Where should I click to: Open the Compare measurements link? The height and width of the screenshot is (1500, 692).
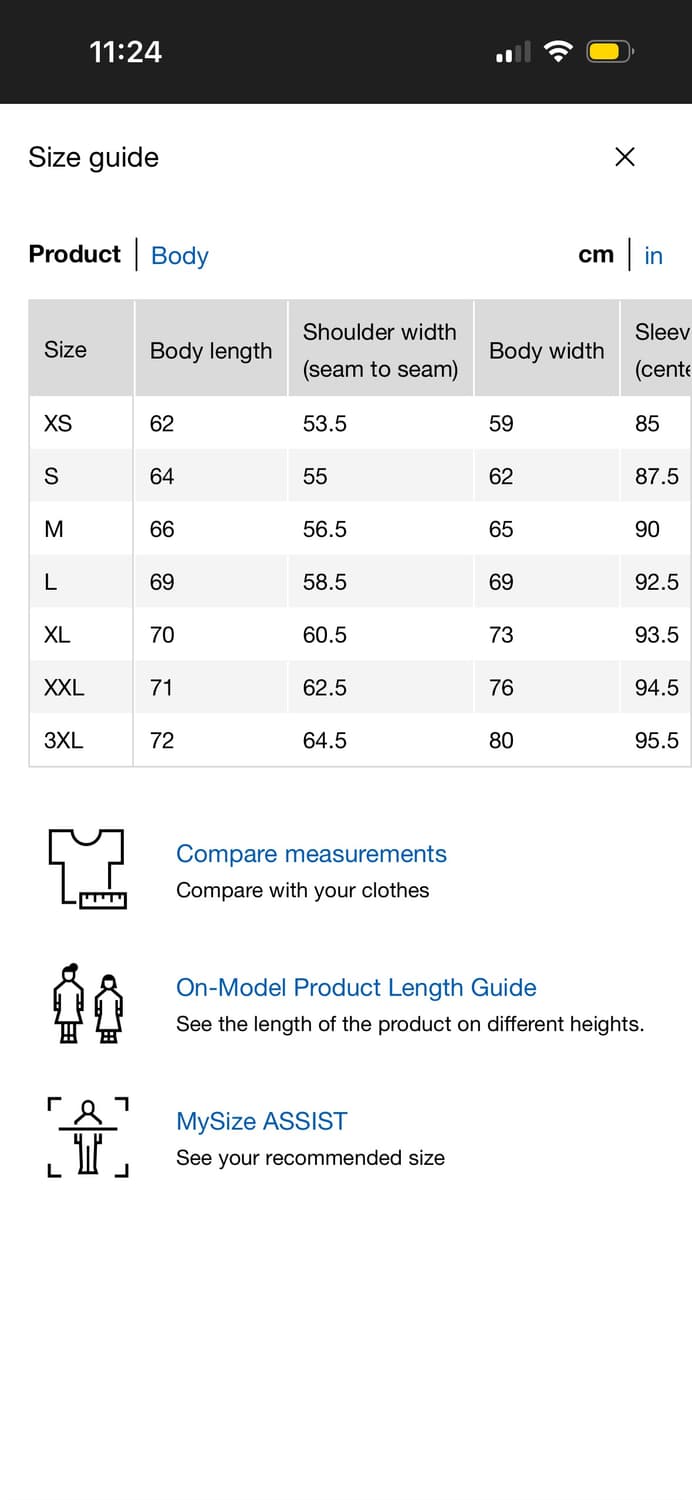click(x=311, y=854)
